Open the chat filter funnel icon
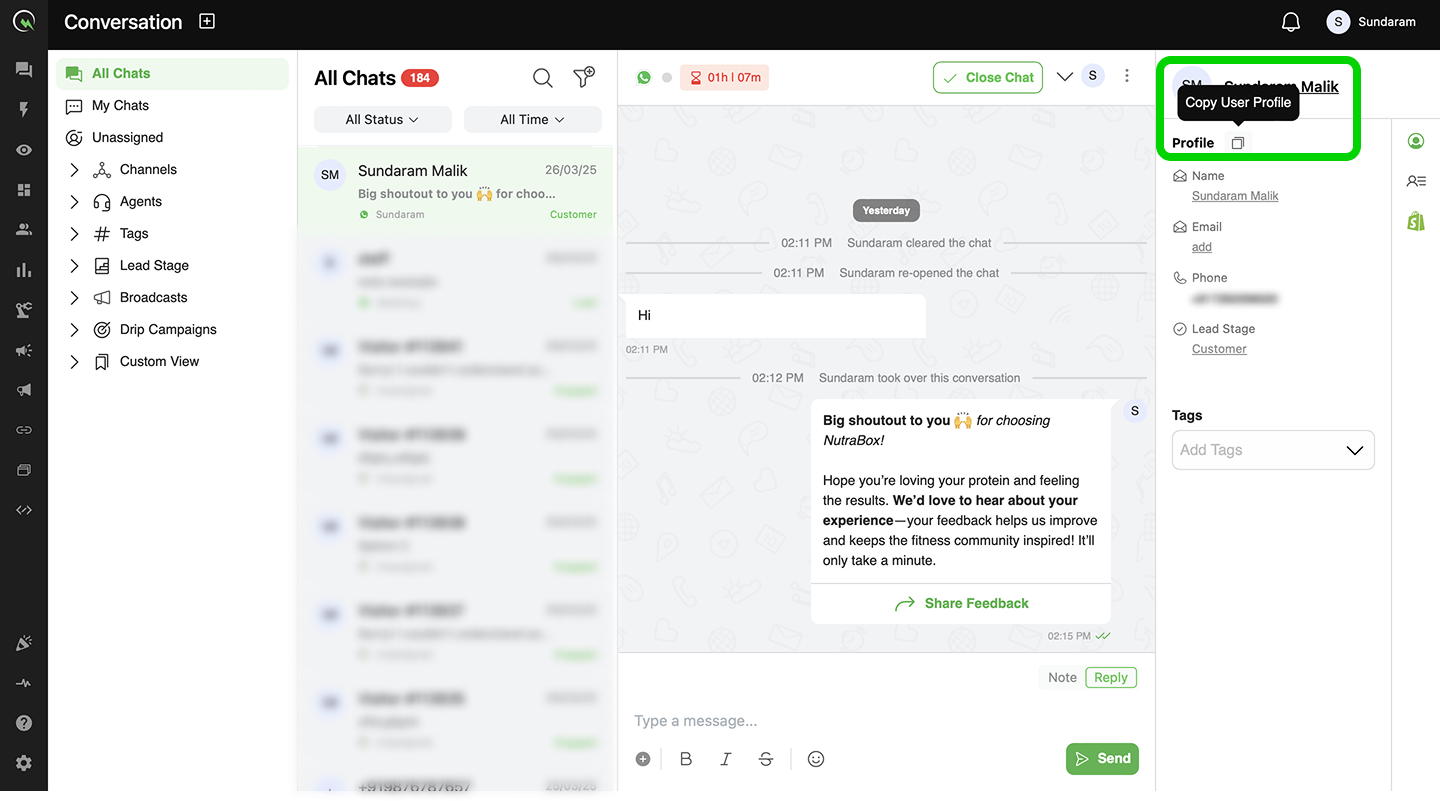The width and height of the screenshot is (1440, 801). tap(584, 78)
